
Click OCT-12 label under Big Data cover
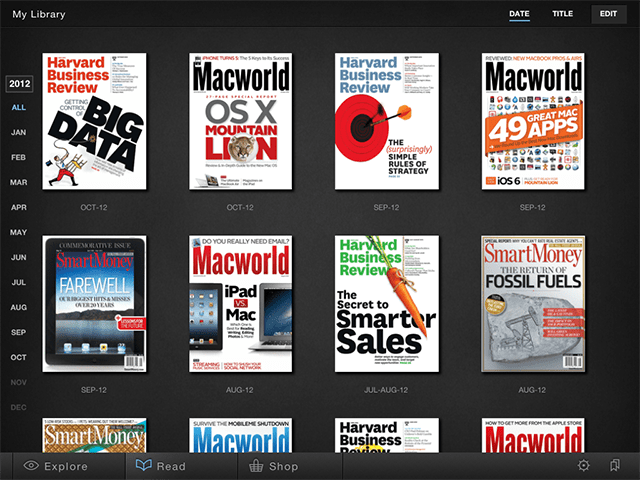click(x=94, y=207)
